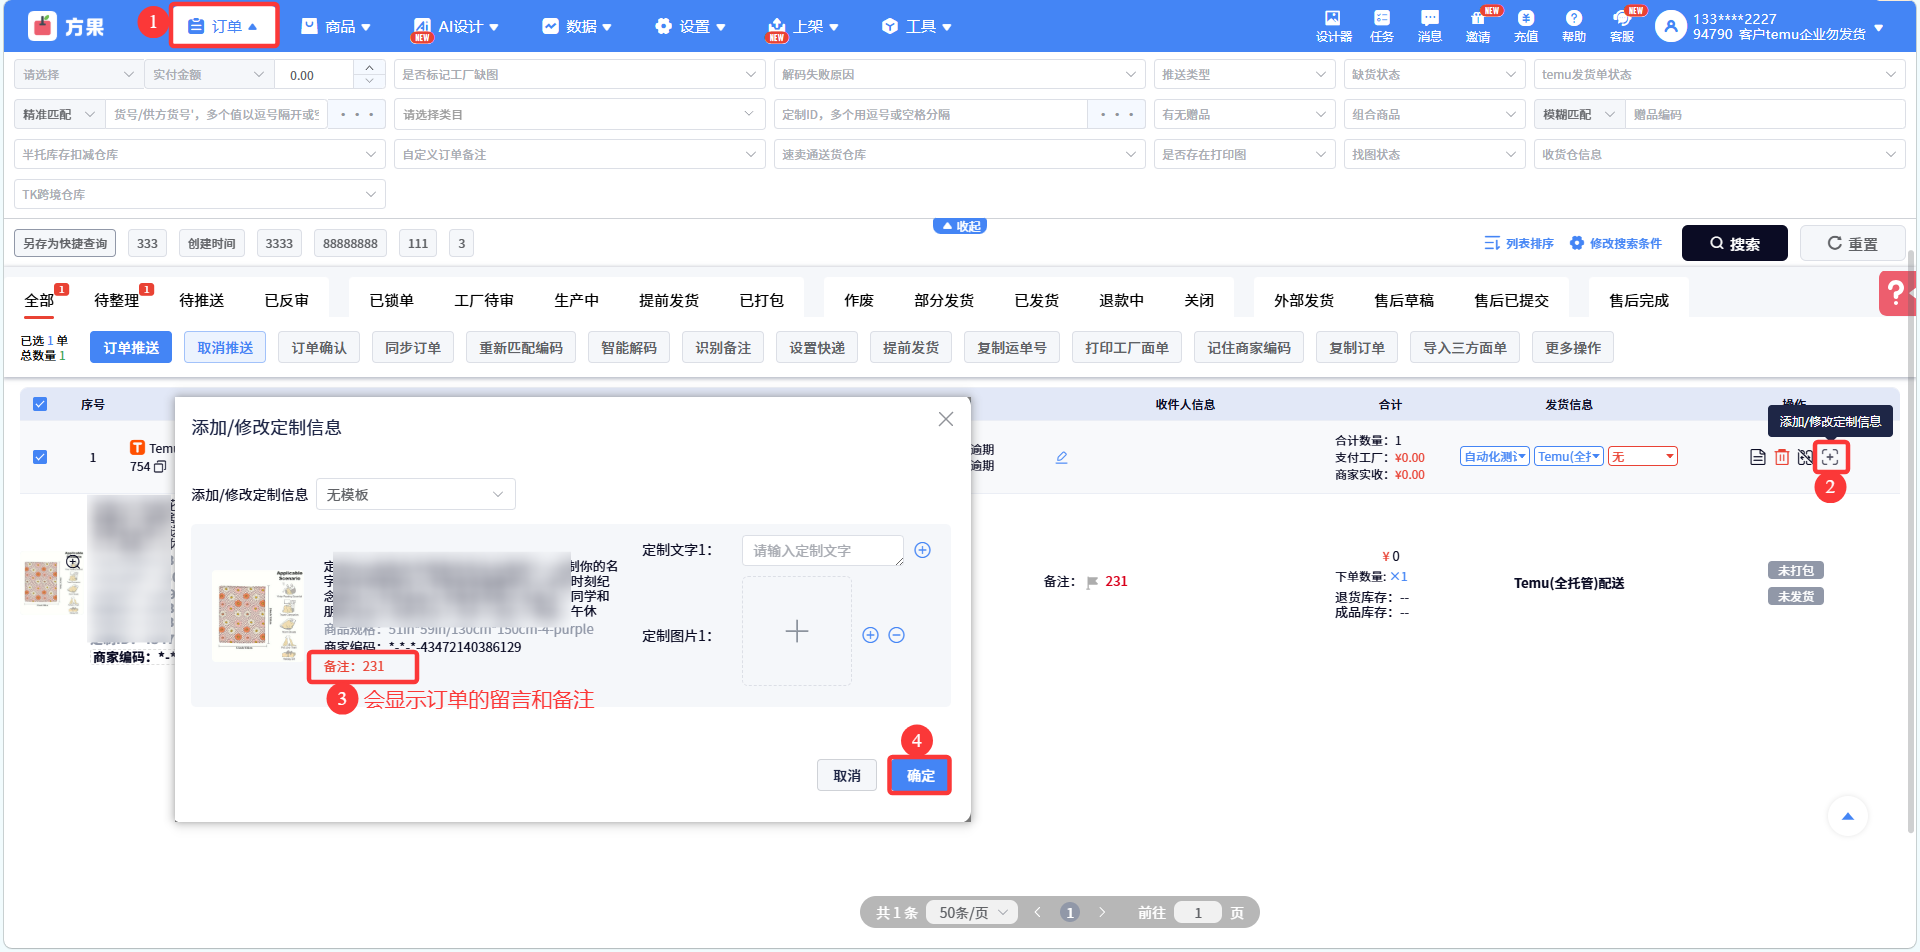Click the edit pencil icon in recipient column
This screenshot has width=1920, height=952.
[x=1061, y=457]
